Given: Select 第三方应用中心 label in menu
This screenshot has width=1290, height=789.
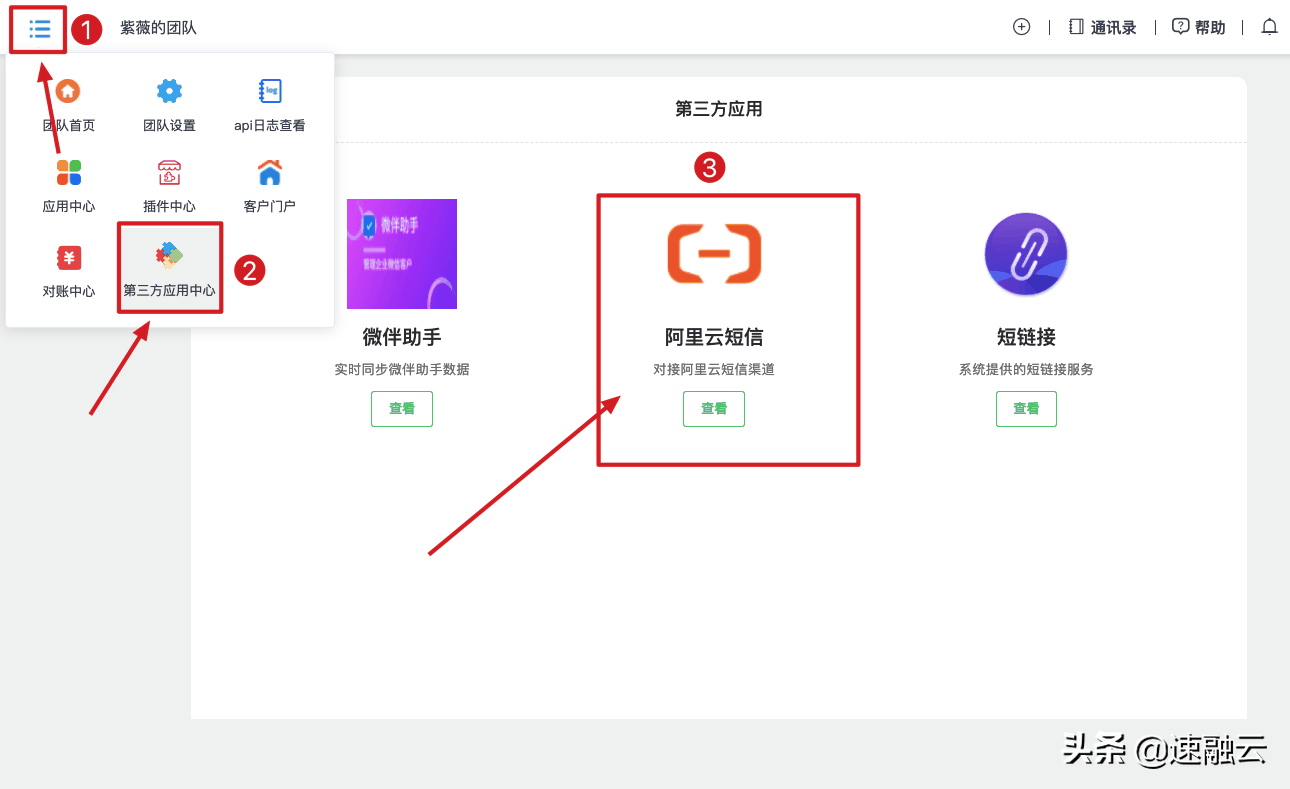Looking at the screenshot, I should (x=169, y=292).
